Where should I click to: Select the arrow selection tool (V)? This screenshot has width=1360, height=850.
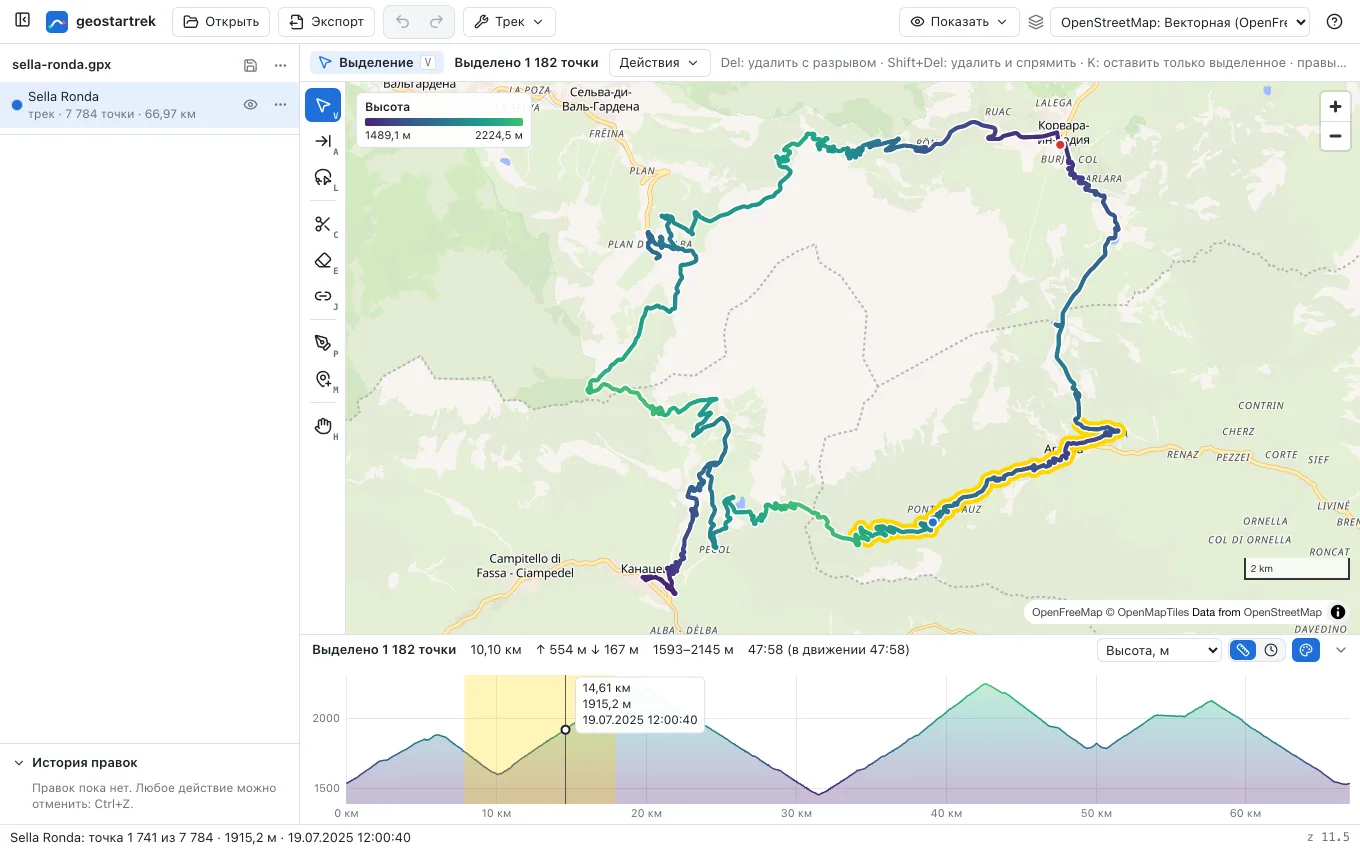323,106
